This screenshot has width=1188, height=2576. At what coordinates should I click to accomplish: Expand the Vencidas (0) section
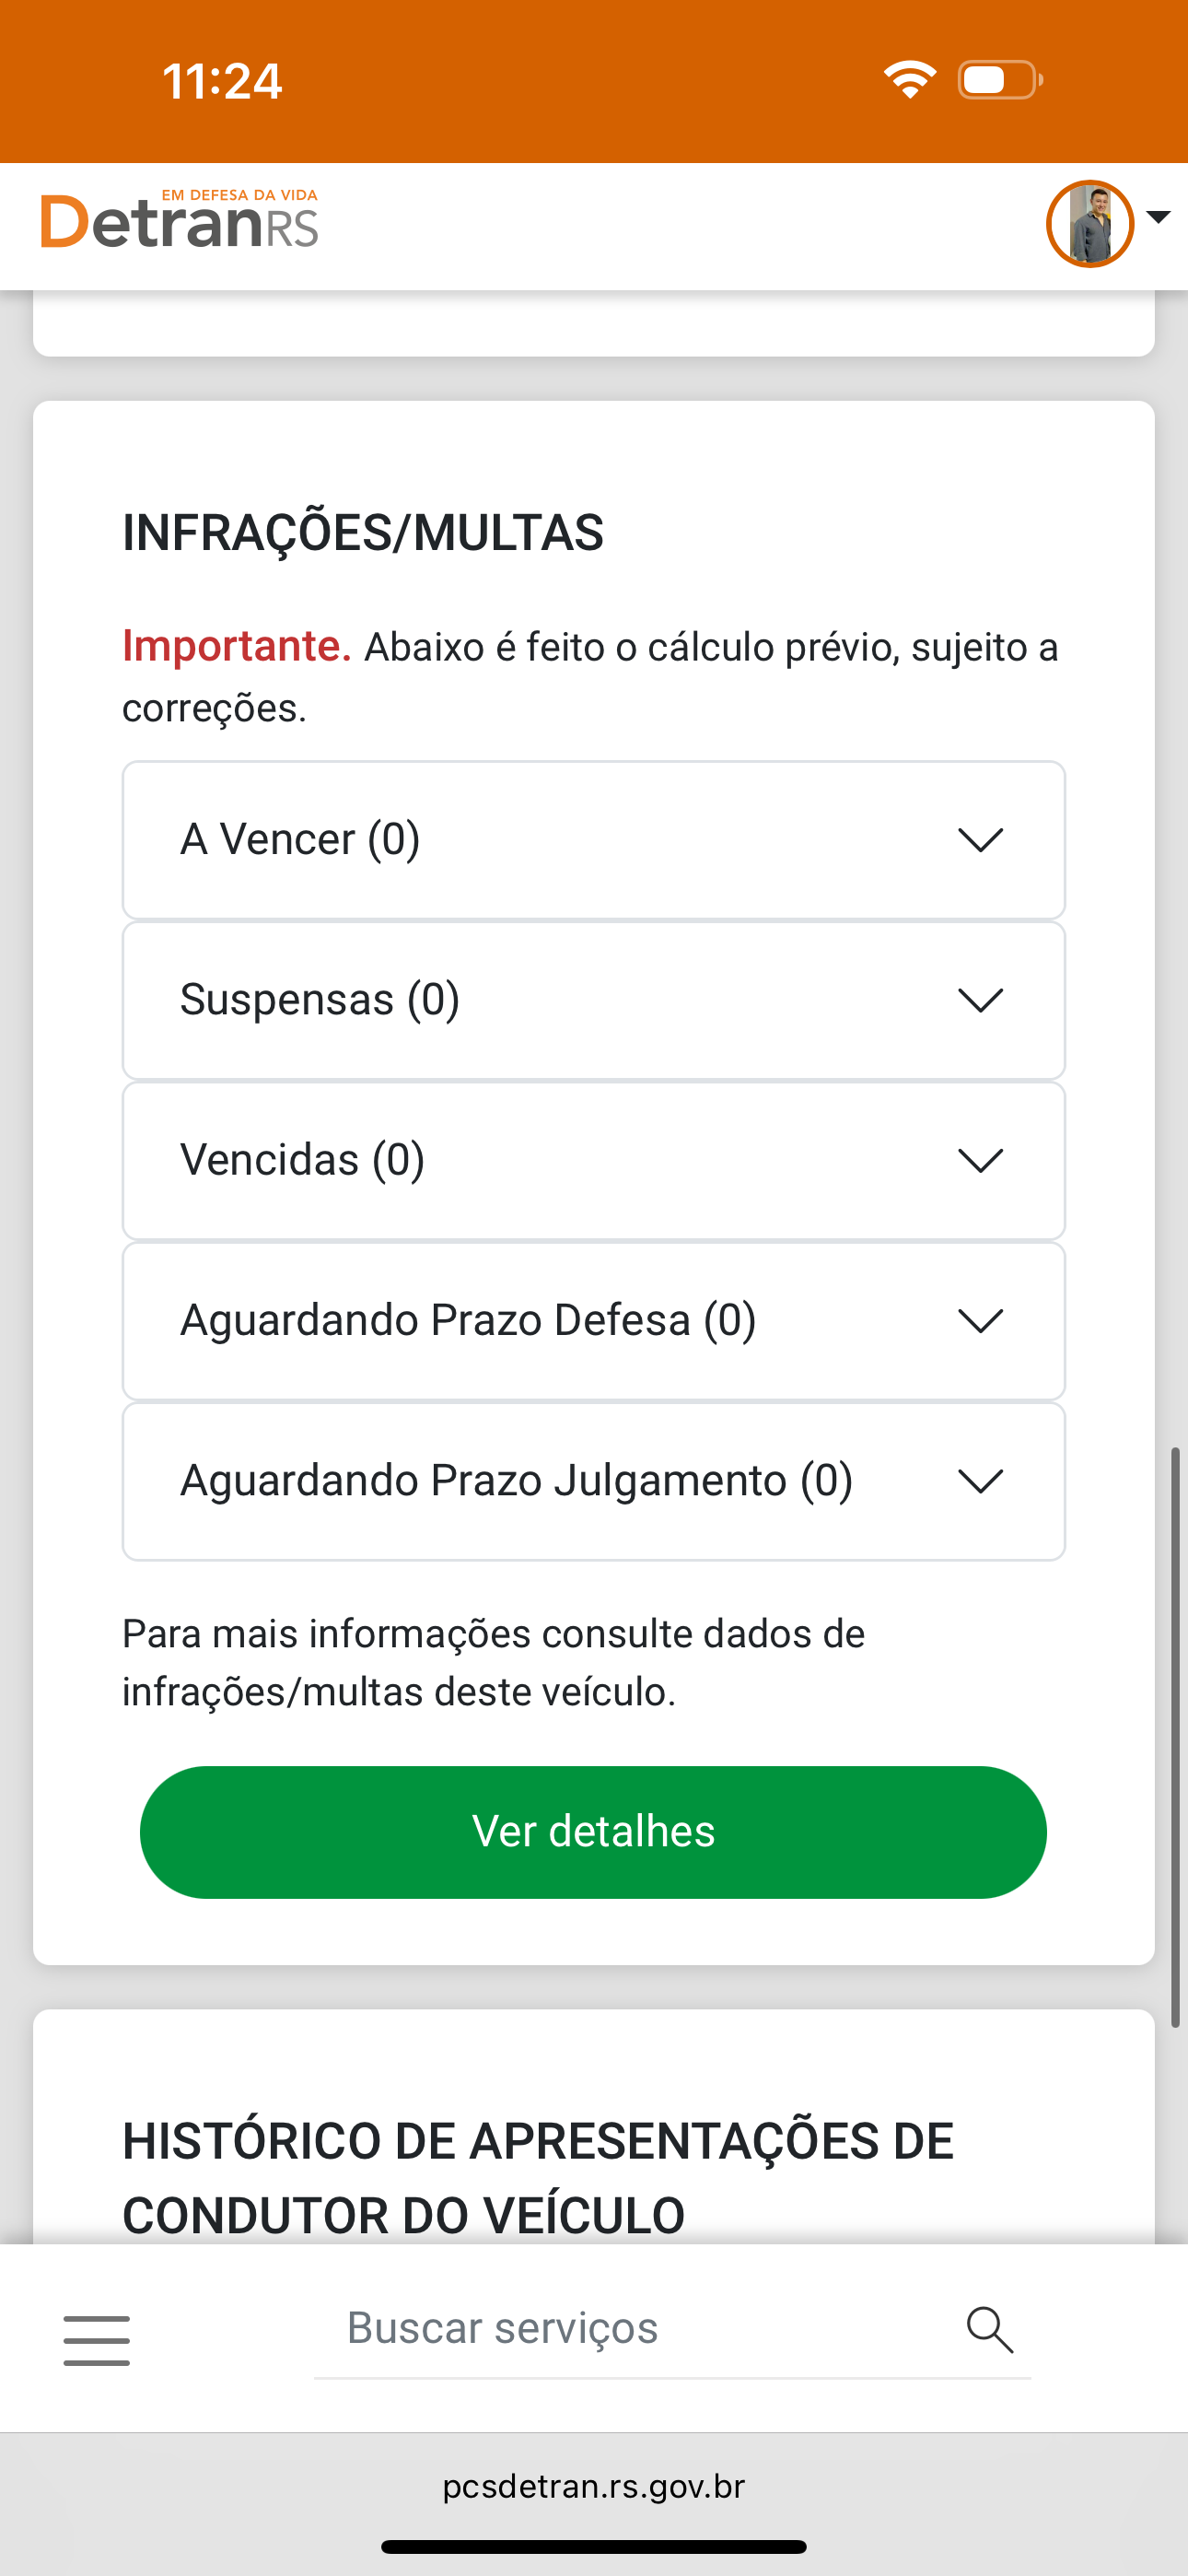pos(593,1161)
